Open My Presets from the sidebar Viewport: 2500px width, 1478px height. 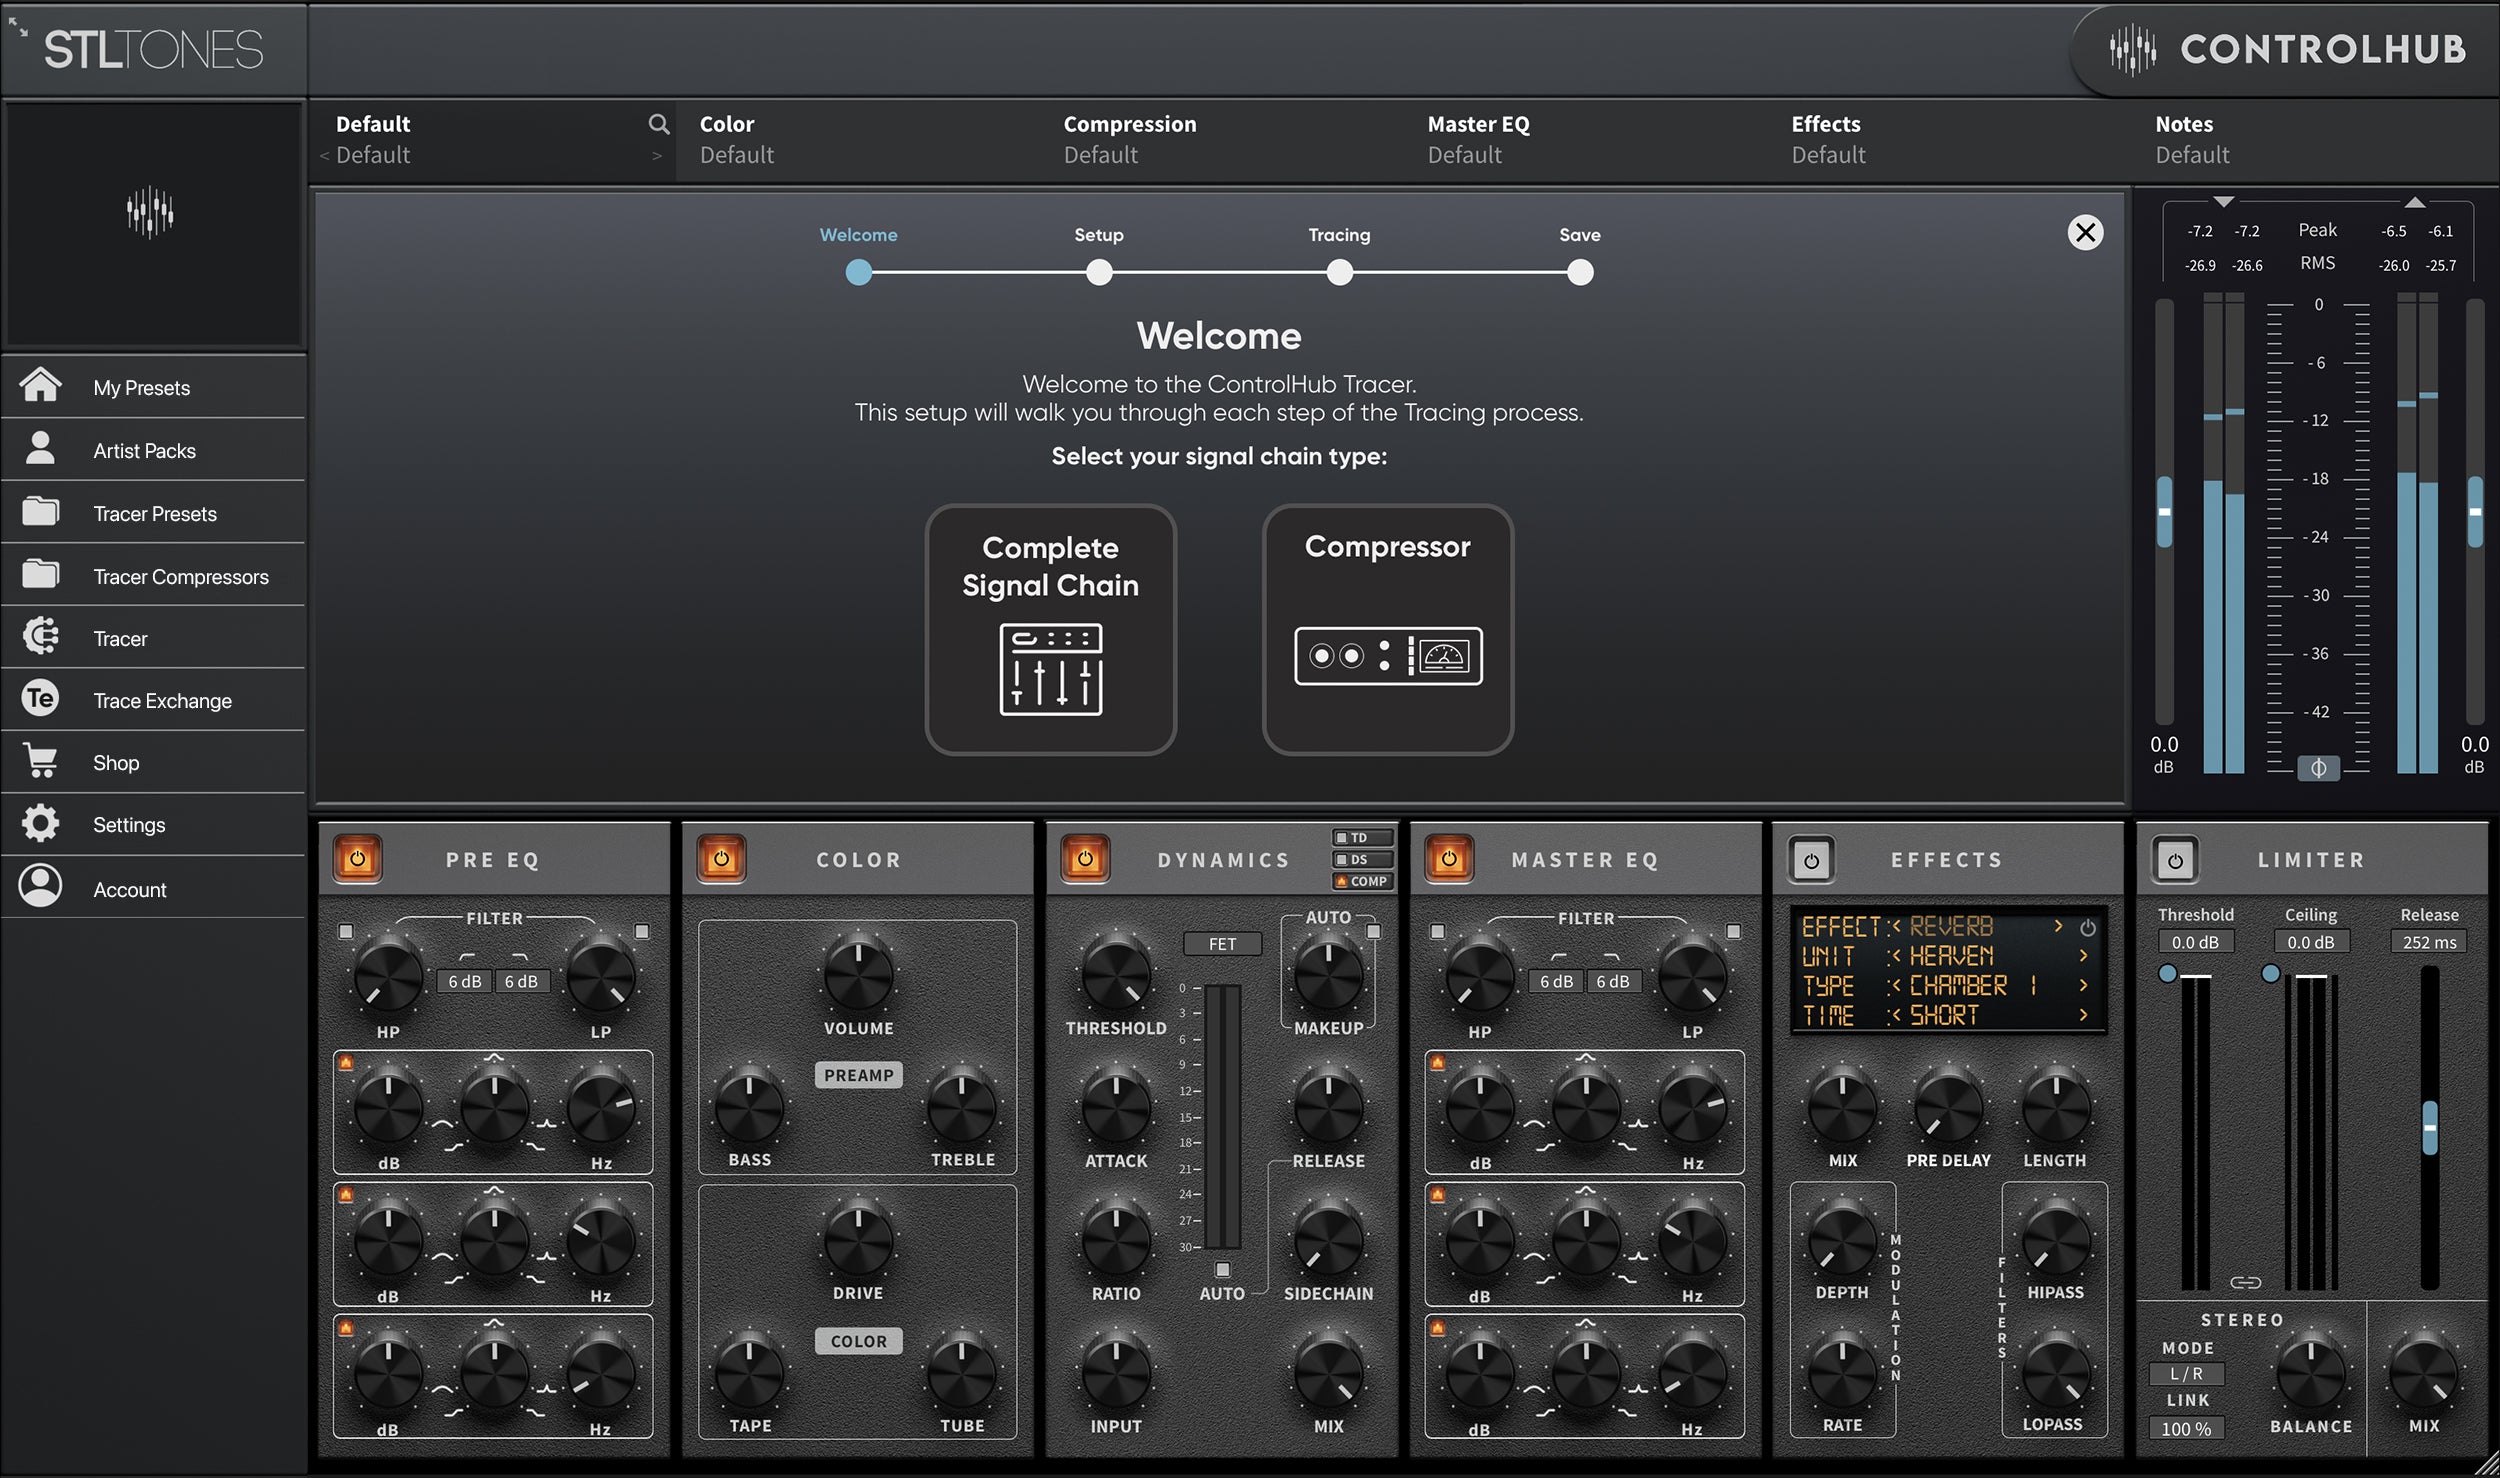click(x=140, y=388)
